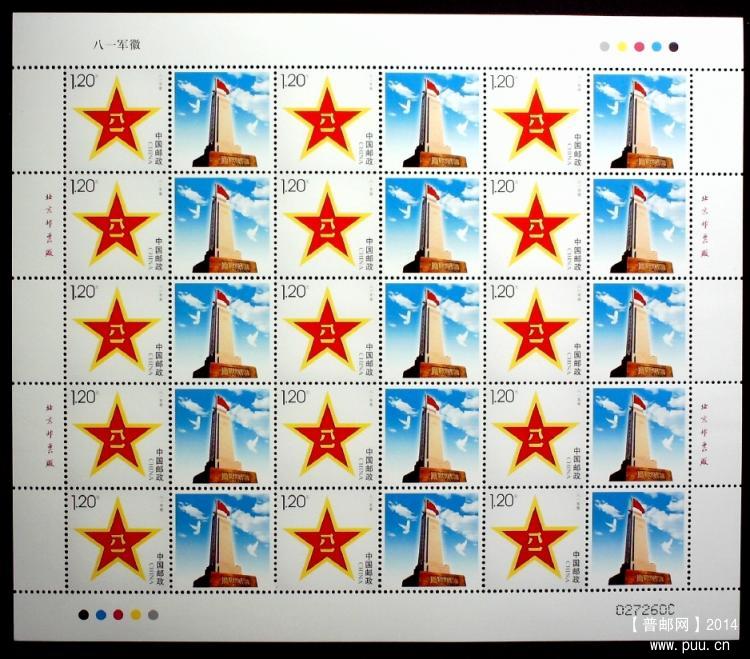Select the blue color dot in bottom margin
The height and width of the screenshot is (659, 750).
[100, 614]
